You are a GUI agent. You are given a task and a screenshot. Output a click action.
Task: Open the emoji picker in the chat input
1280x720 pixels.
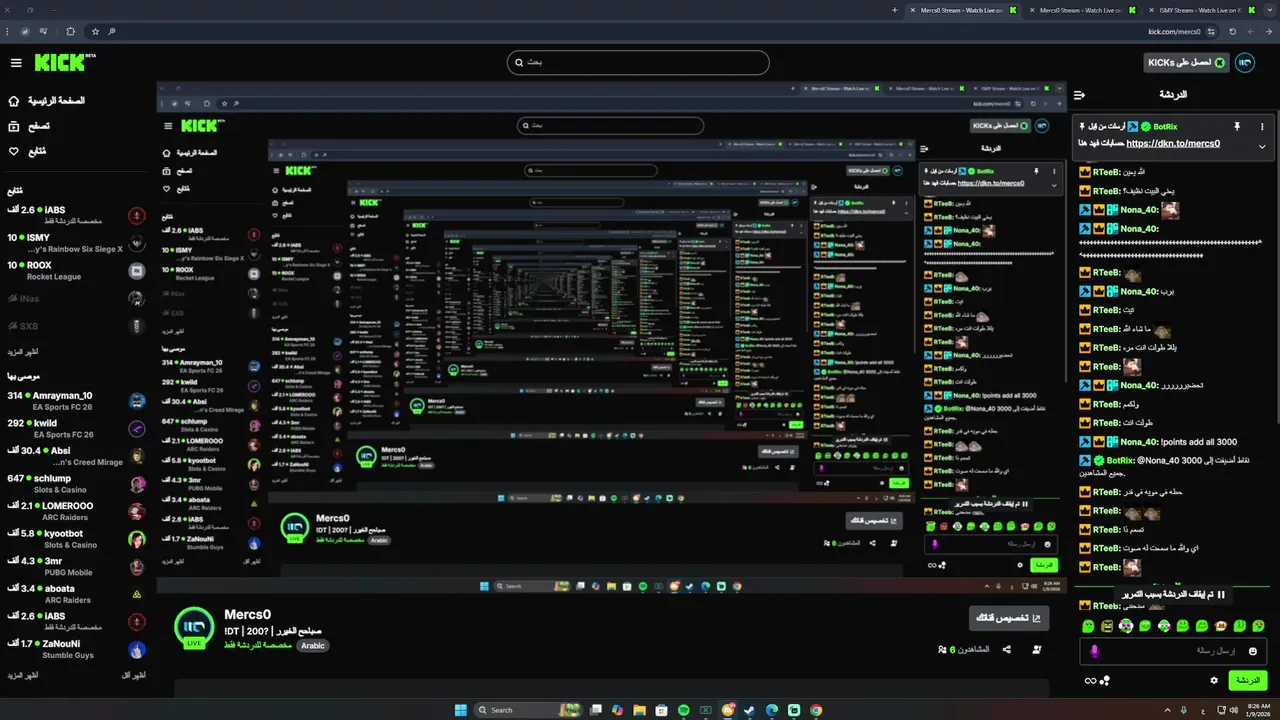coord(1253,651)
